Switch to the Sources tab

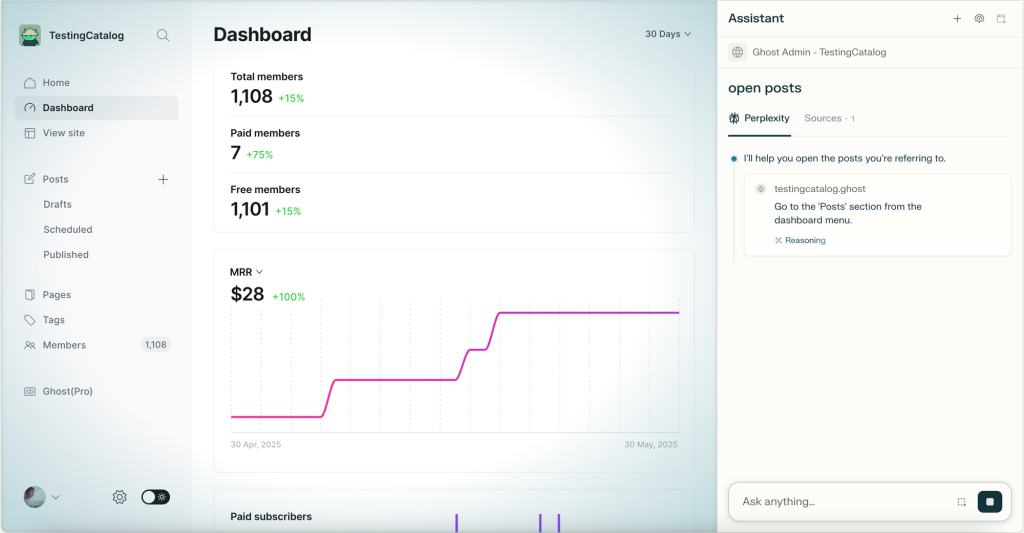(x=829, y=118)
